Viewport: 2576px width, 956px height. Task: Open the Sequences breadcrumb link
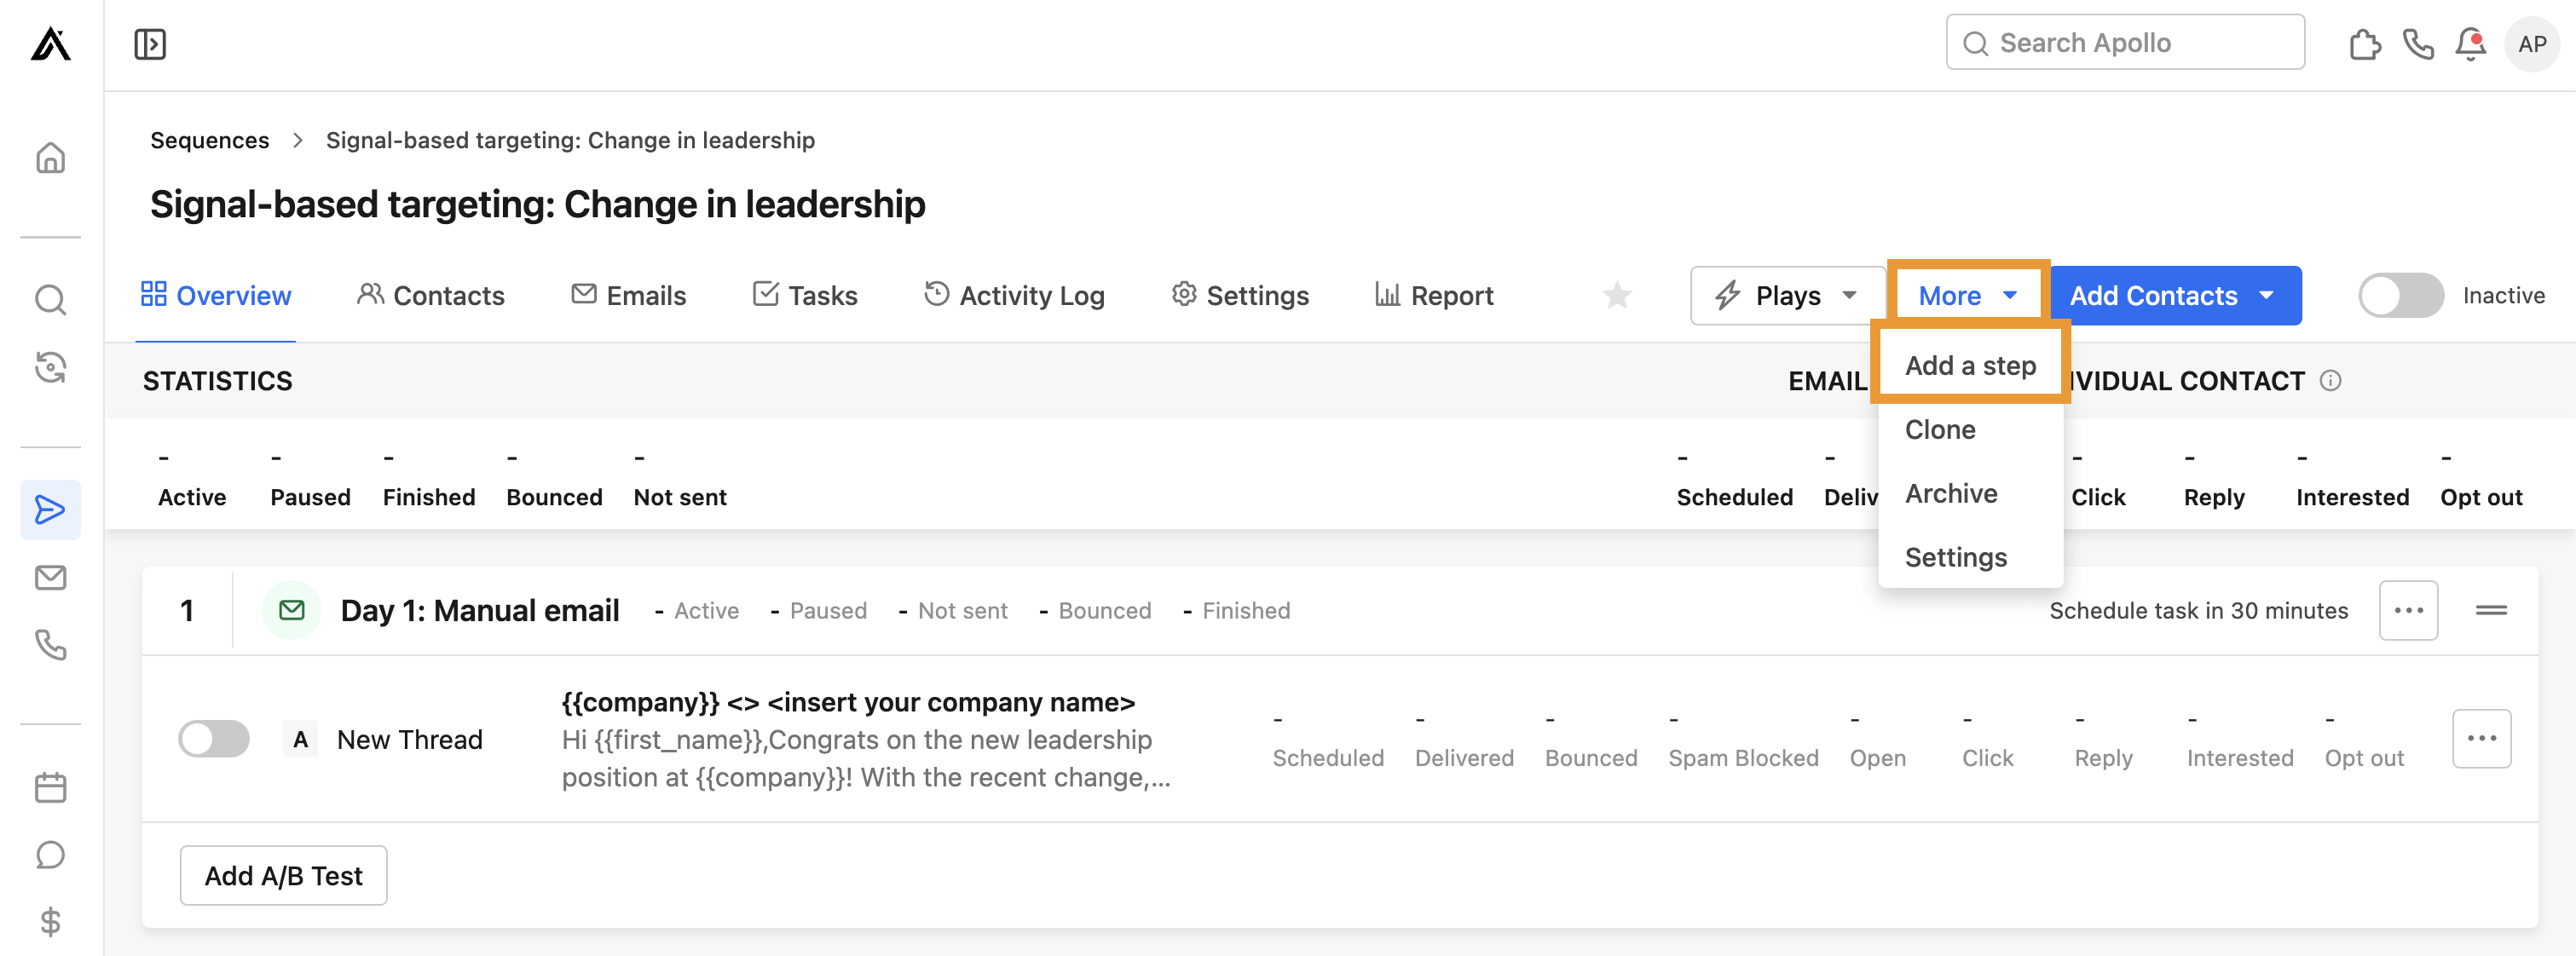[210, 140]
